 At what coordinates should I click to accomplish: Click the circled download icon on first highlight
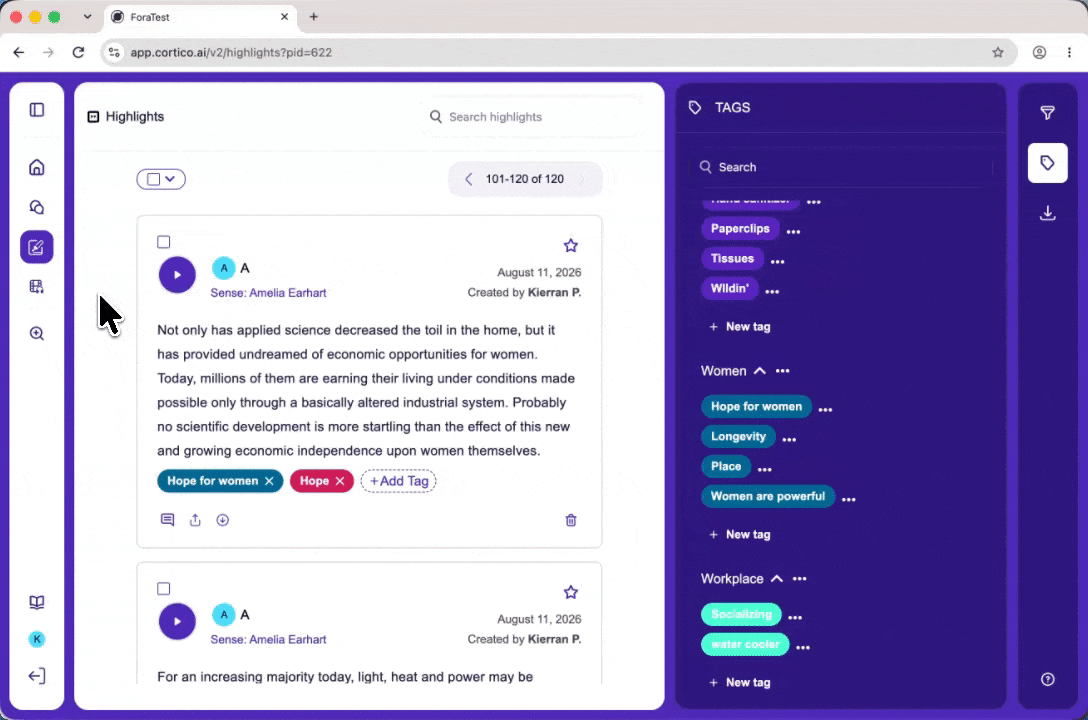click(223, 520)
